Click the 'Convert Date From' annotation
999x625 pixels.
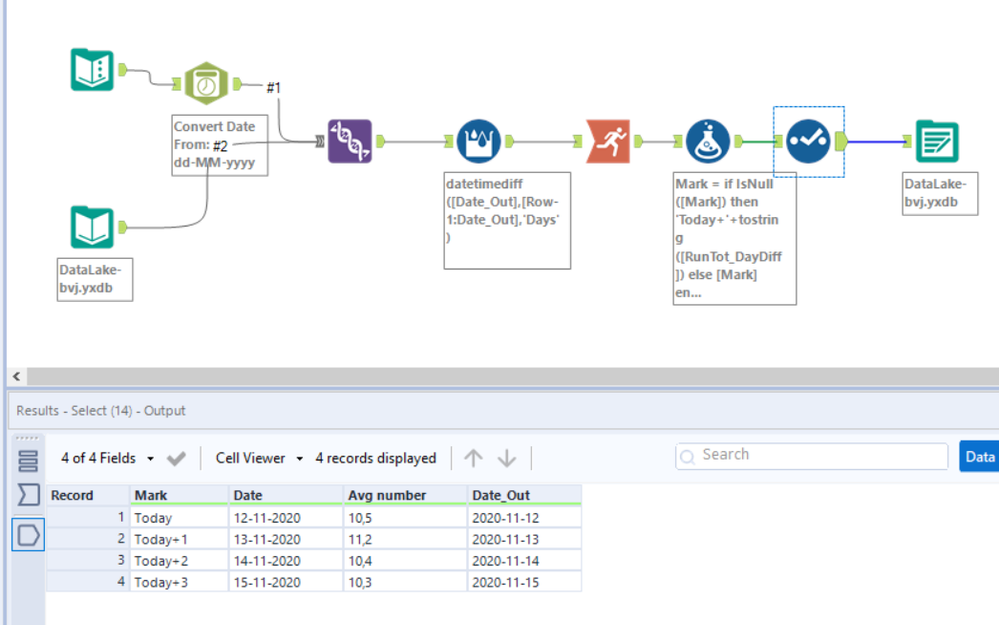click(x=219, y=145)
